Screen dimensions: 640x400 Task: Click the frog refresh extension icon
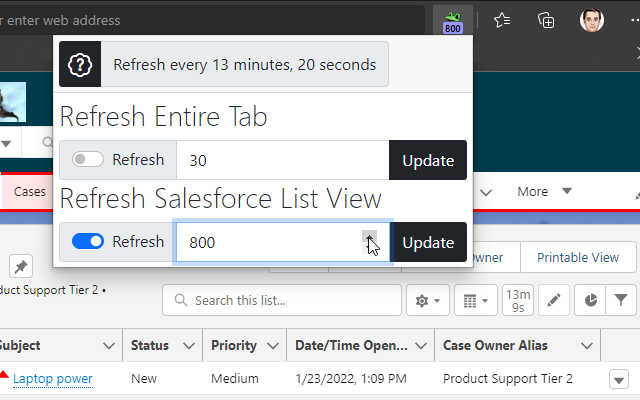452,20
